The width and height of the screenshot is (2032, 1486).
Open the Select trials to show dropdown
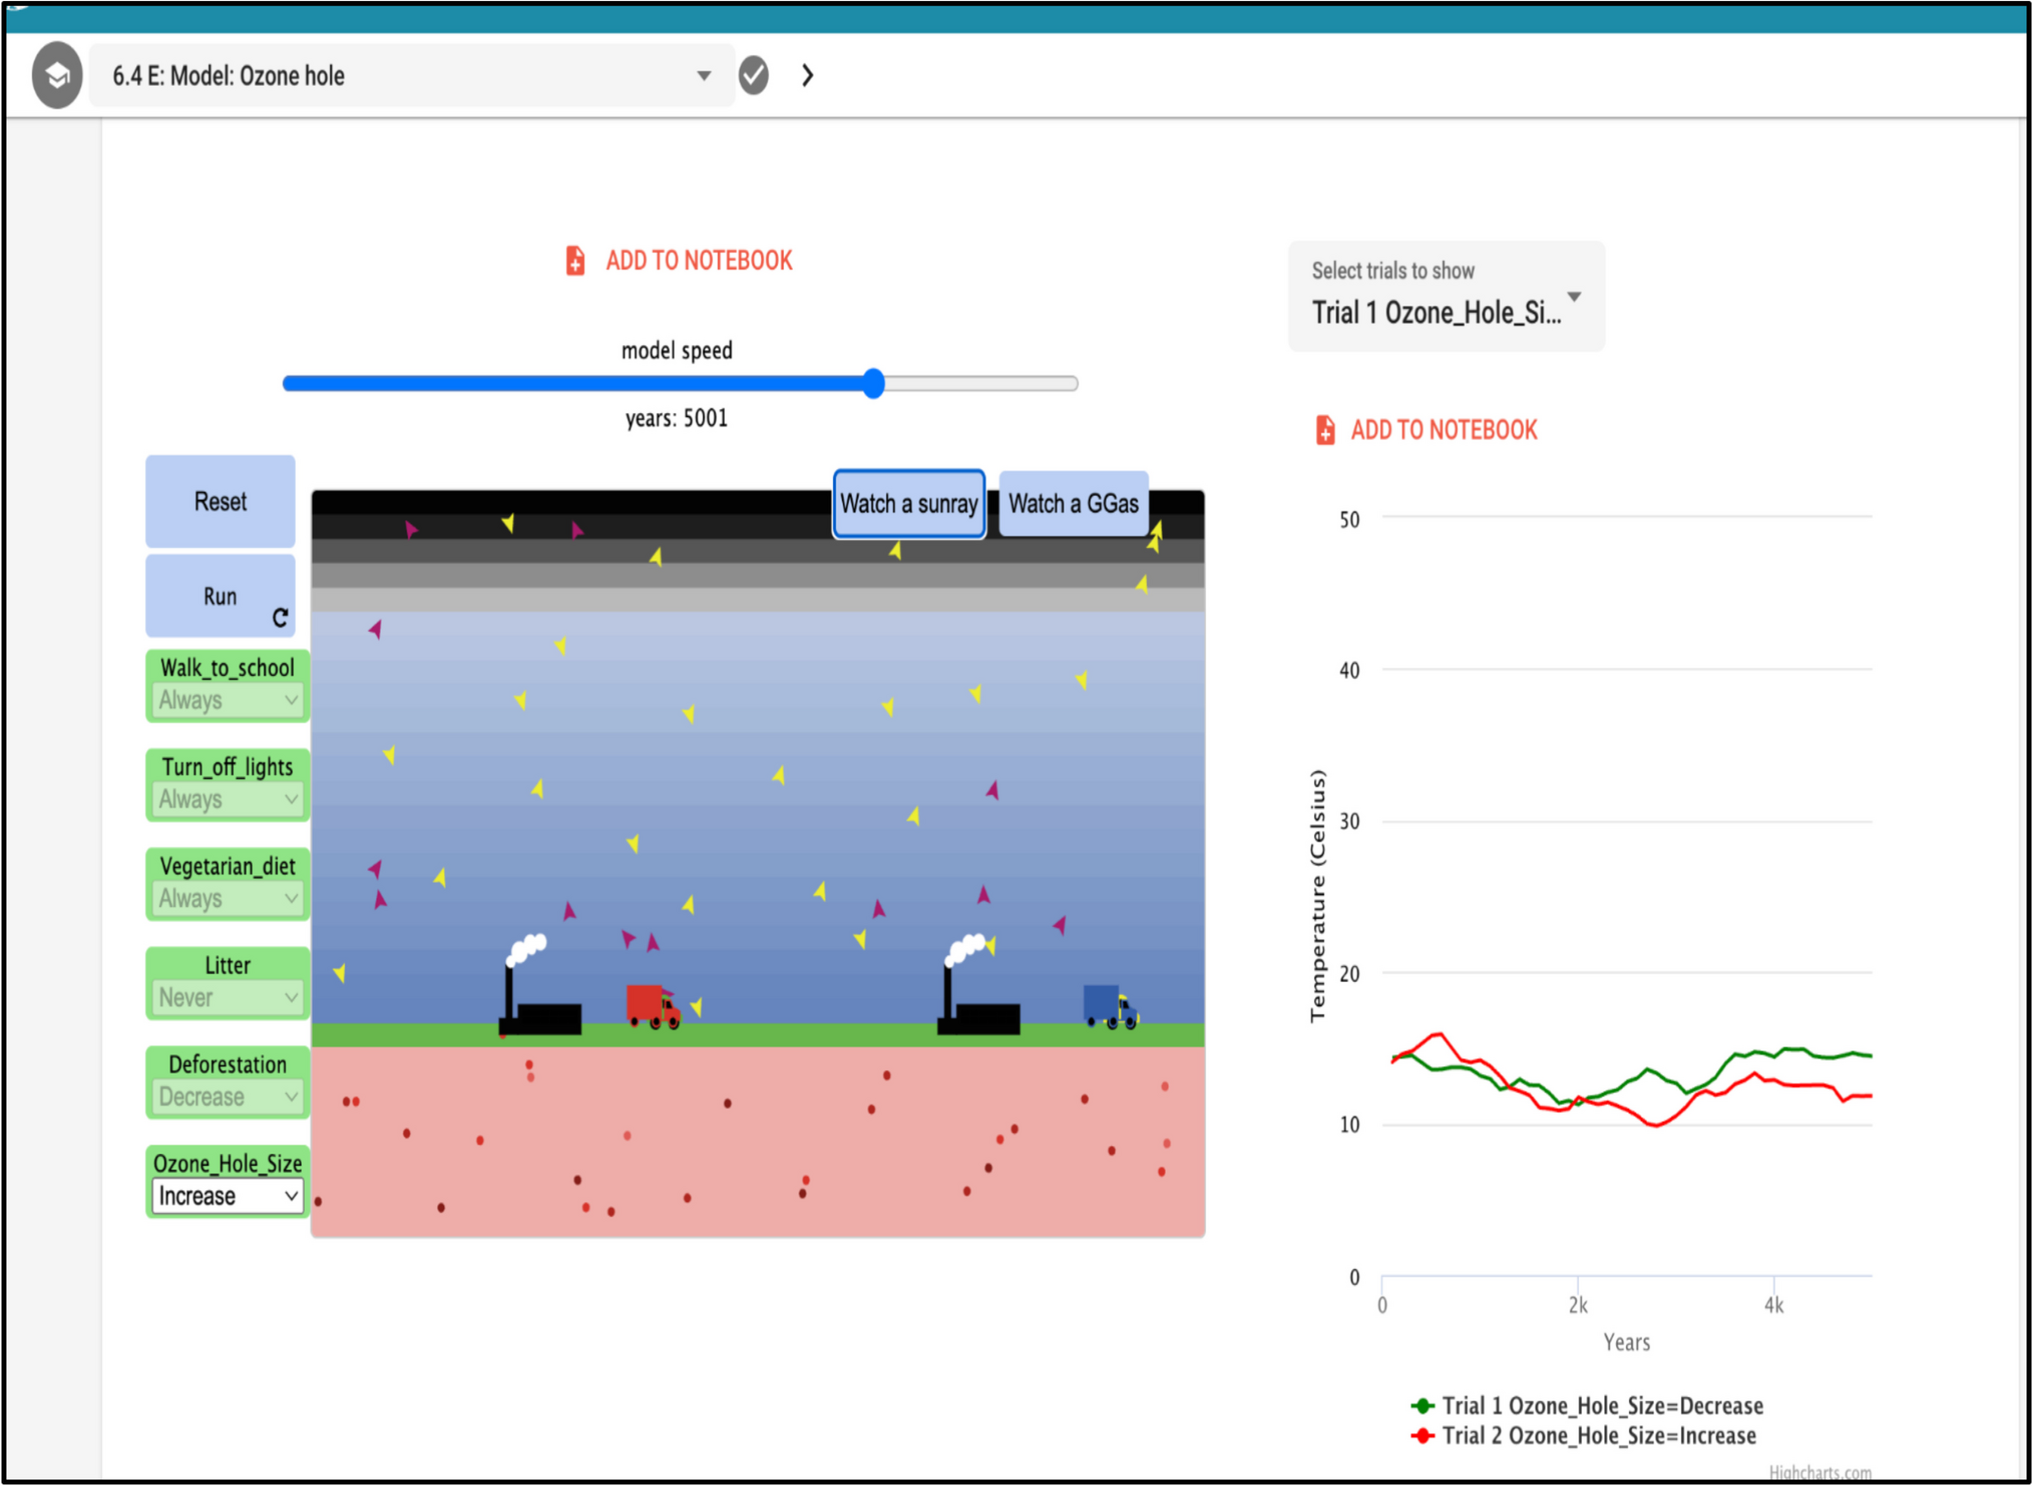coord(1446,296)
